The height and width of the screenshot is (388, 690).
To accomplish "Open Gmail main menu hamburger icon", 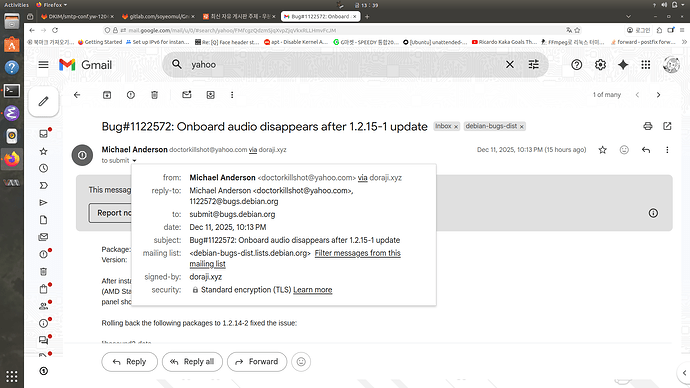I will (43, 65).
